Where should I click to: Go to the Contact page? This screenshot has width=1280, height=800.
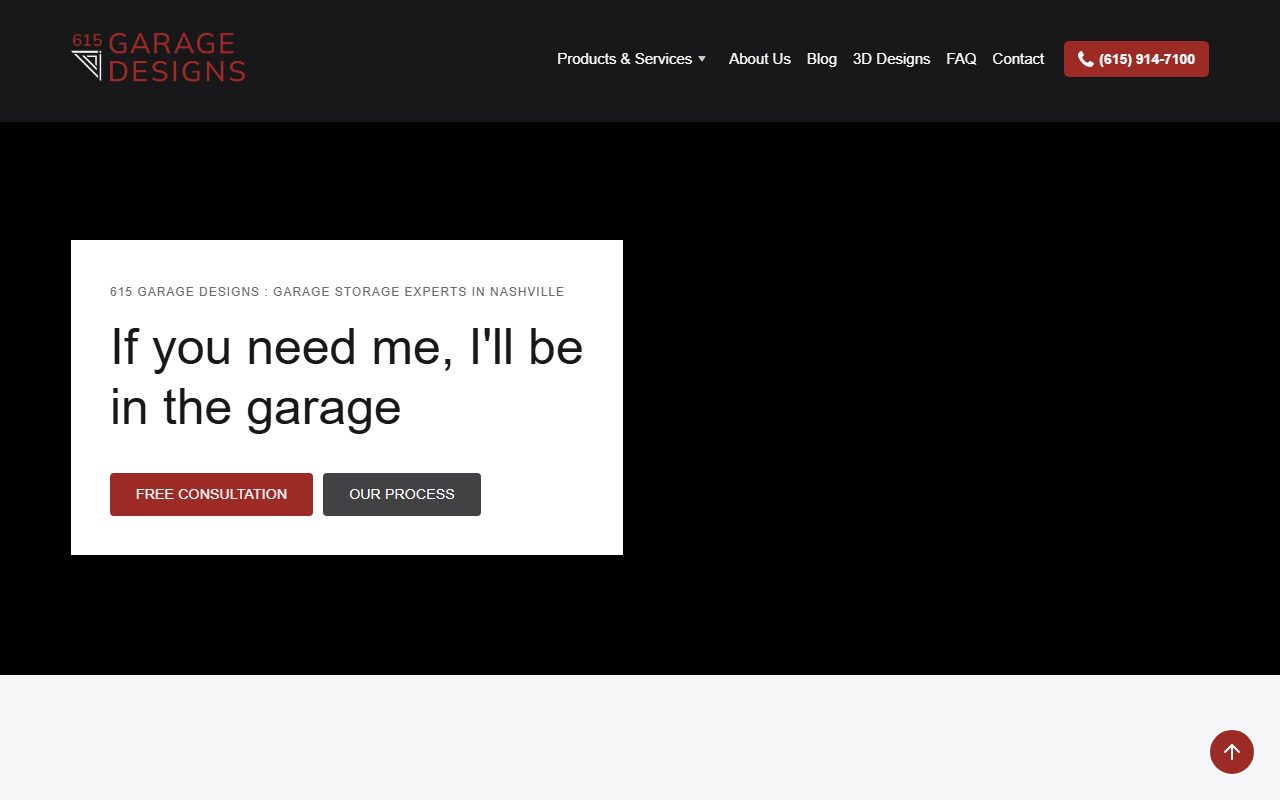(x=1018, y=59)
